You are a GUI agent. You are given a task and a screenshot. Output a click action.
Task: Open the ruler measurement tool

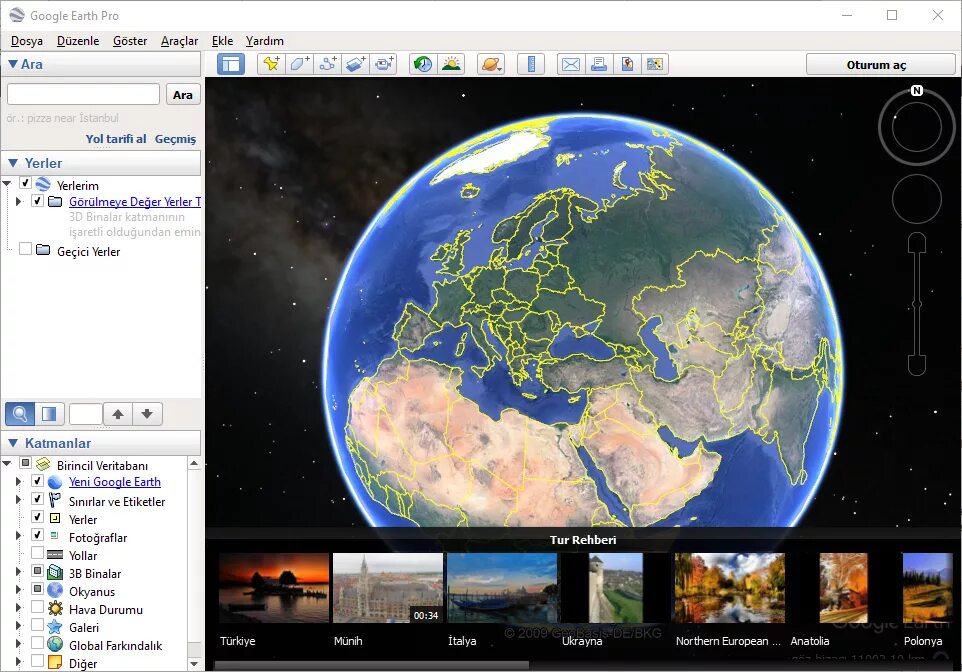click(531, 64)
